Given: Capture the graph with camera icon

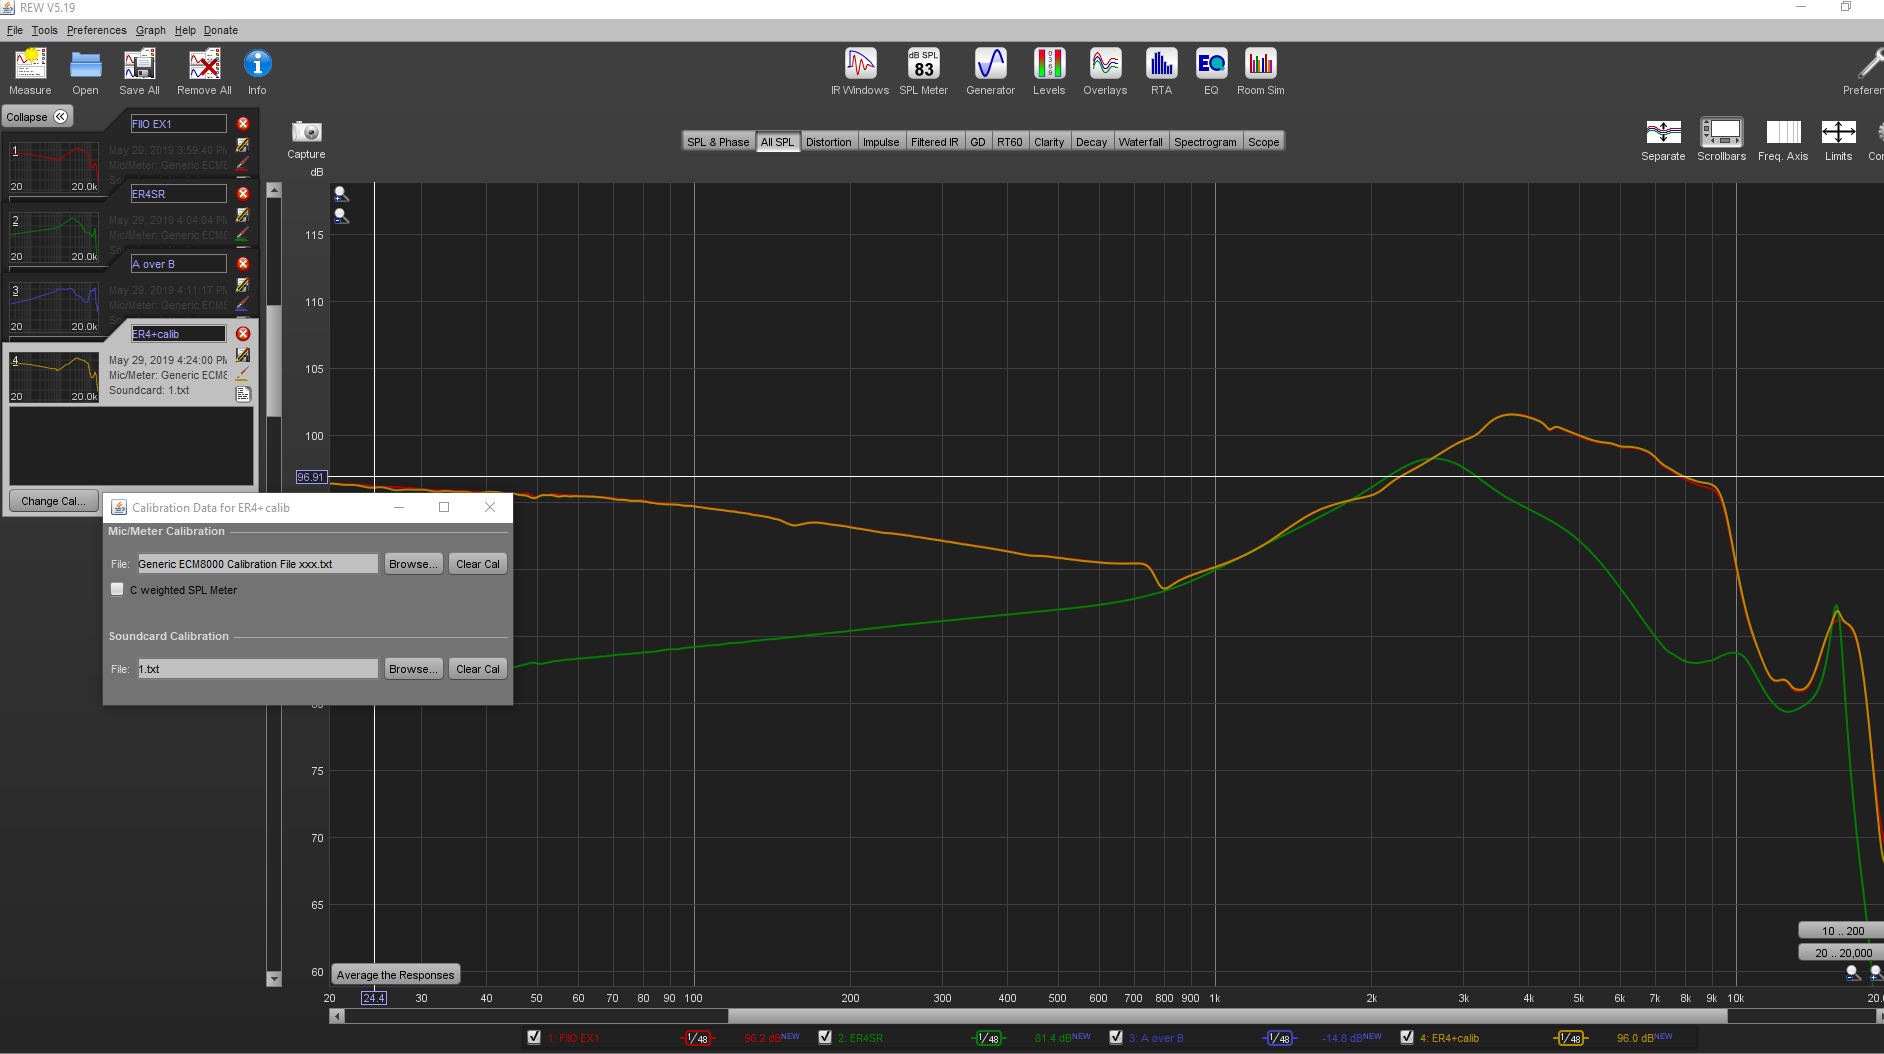Looking at the screenshot, I should (306, 139).
